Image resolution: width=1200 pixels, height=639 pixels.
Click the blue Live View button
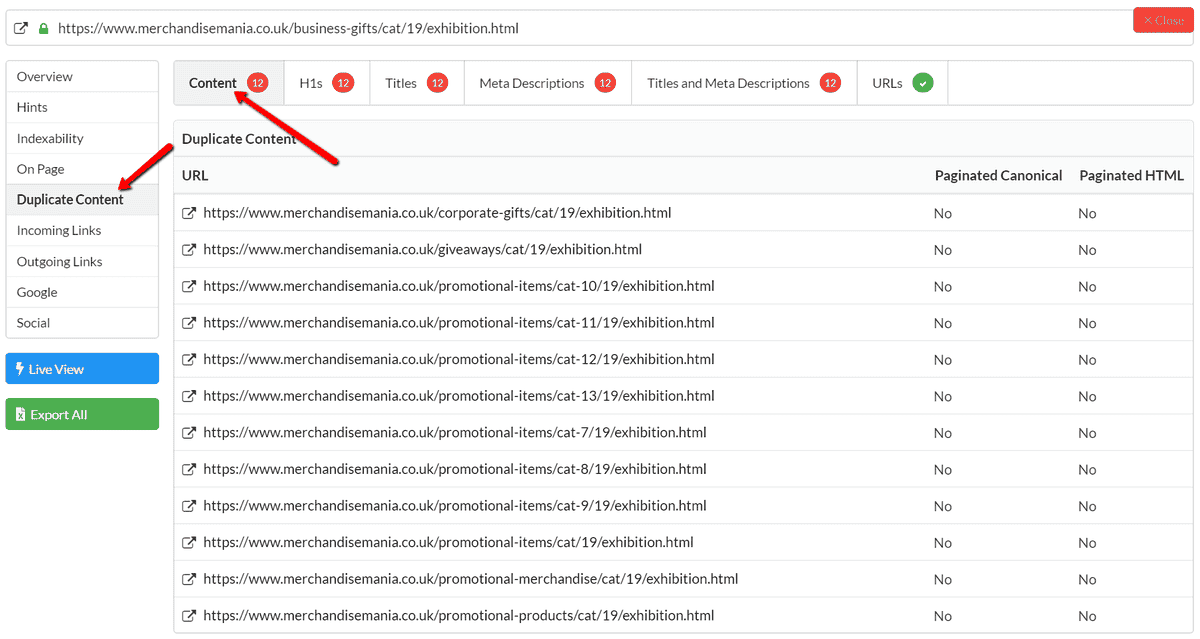click(82, 369)
